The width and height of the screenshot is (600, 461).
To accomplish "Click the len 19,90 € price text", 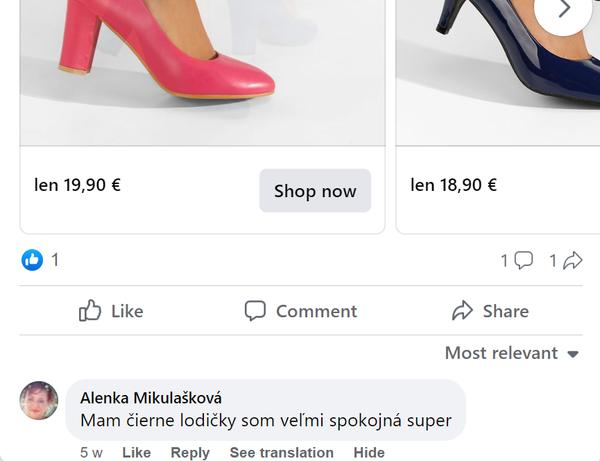I will (77, 185).
